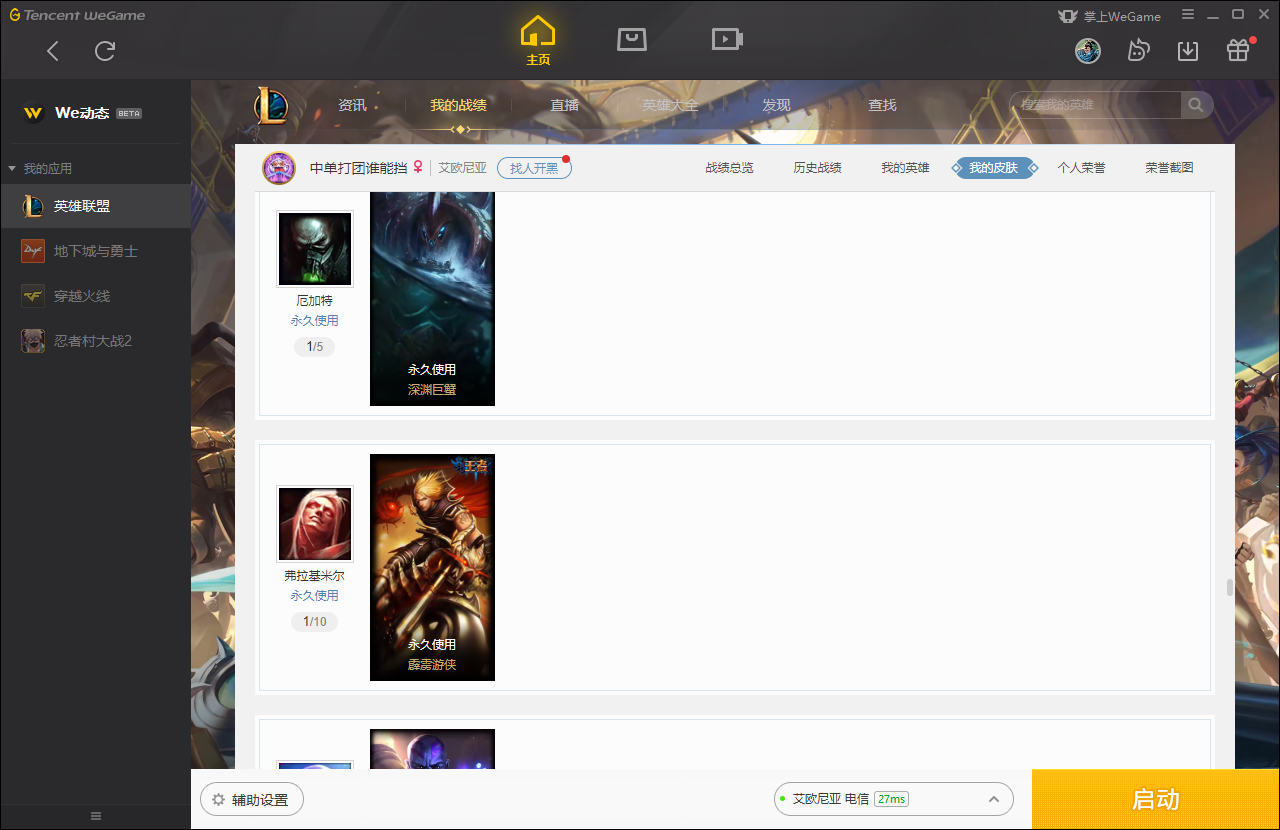1280x830 pixels.
Task: Open the user avatar in the top bar
Action: point(1088,50)
